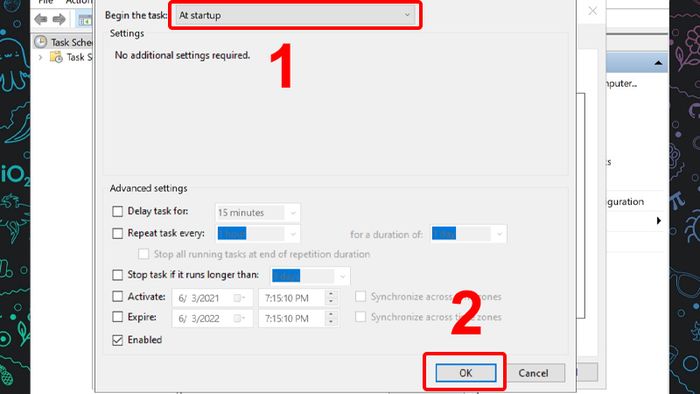This screenshot has height=394, width=700.
Task: Open the Action menu in Task Scheduler
Action: (79, 2)
